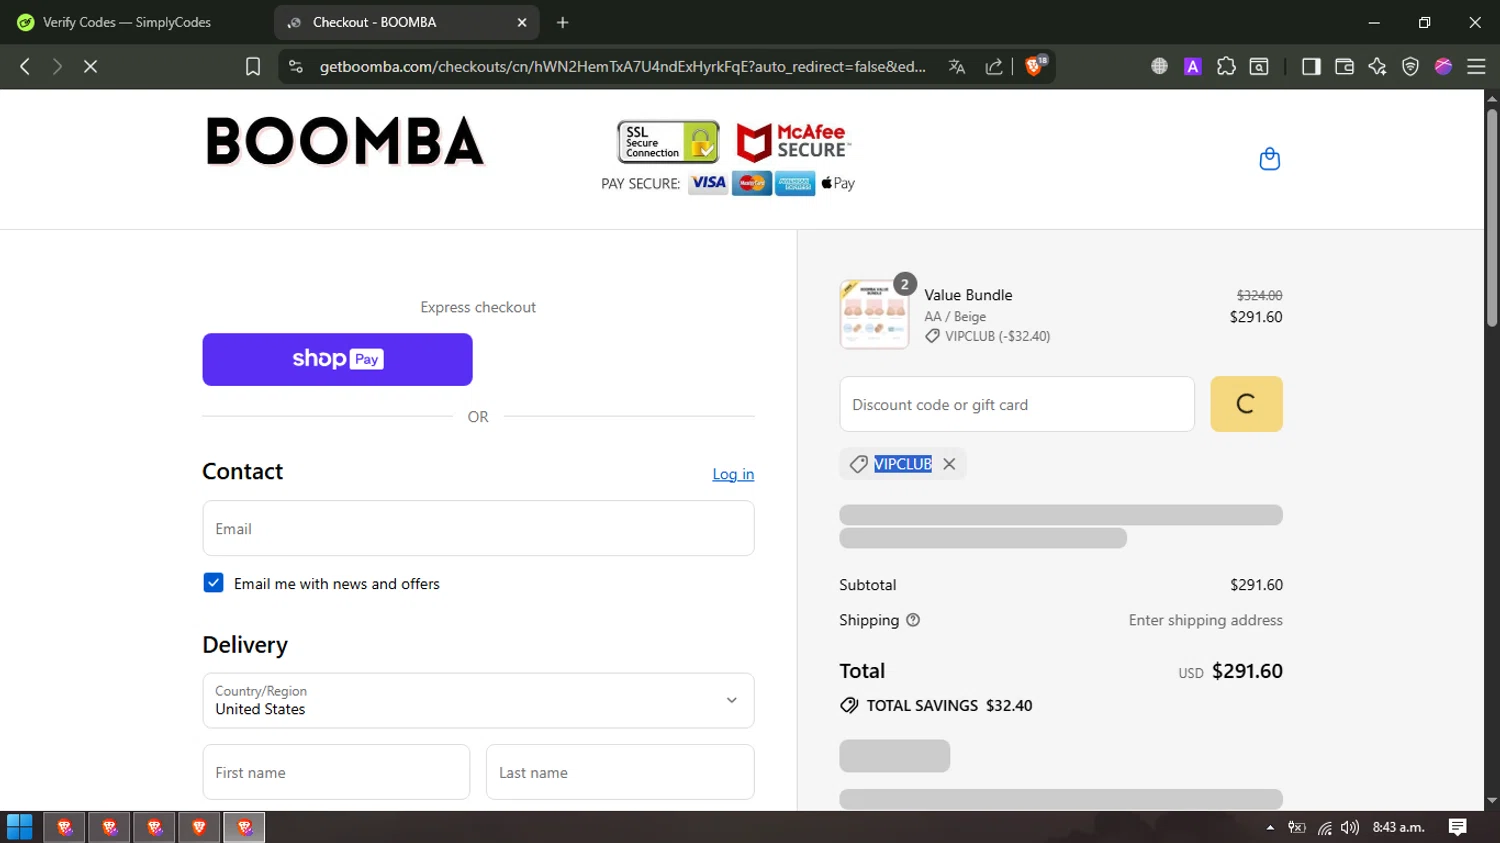Click the page find toolbar icon
This screenshot has height=843, width=1500.
click(1259, 66)
